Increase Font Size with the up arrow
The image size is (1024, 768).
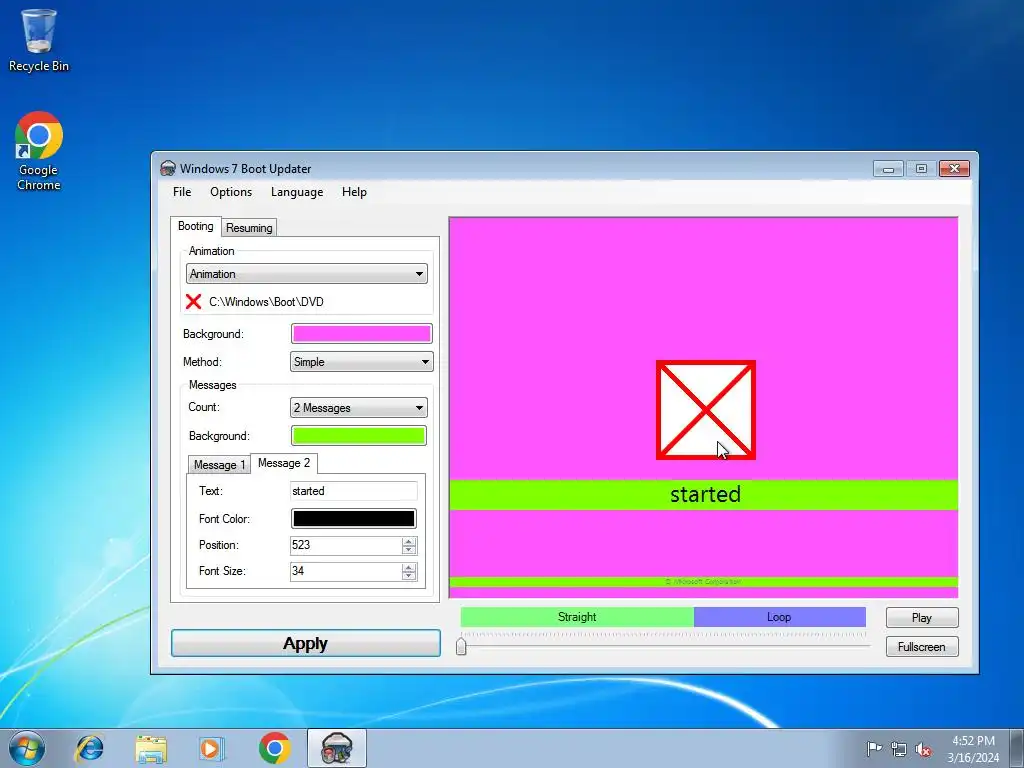coord(409,568)
